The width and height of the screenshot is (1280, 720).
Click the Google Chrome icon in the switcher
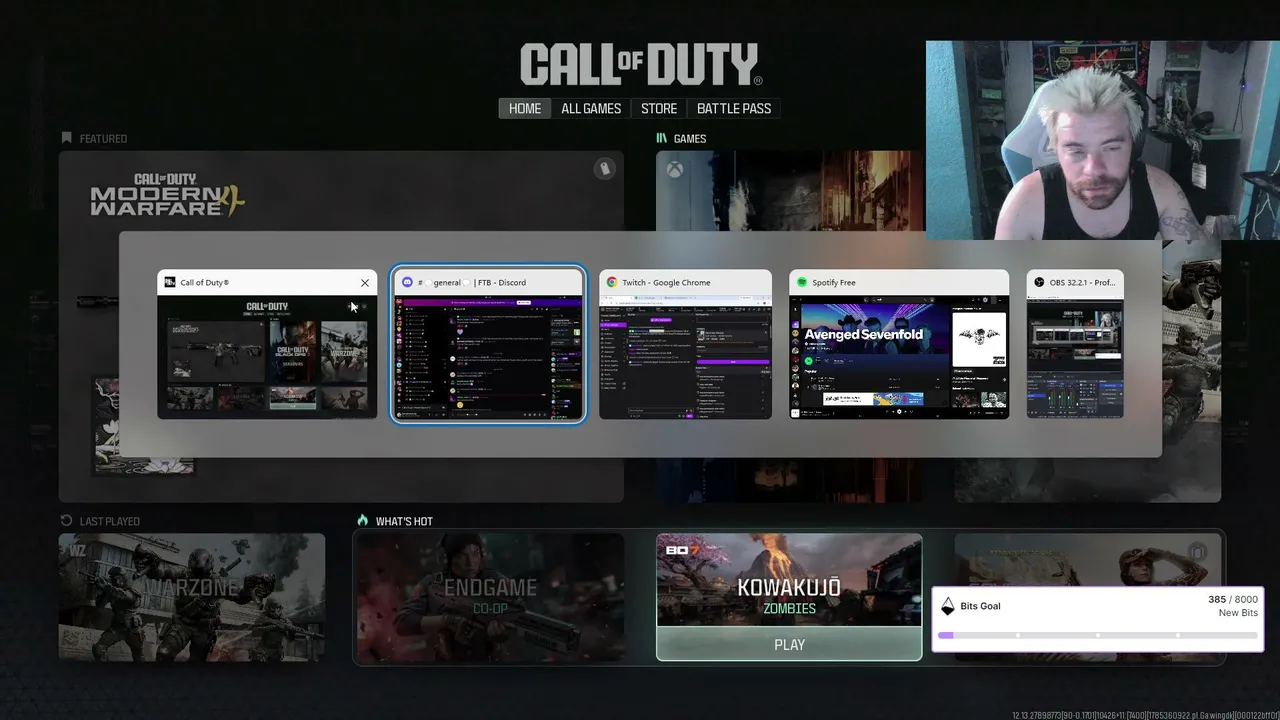click(612, 283)
